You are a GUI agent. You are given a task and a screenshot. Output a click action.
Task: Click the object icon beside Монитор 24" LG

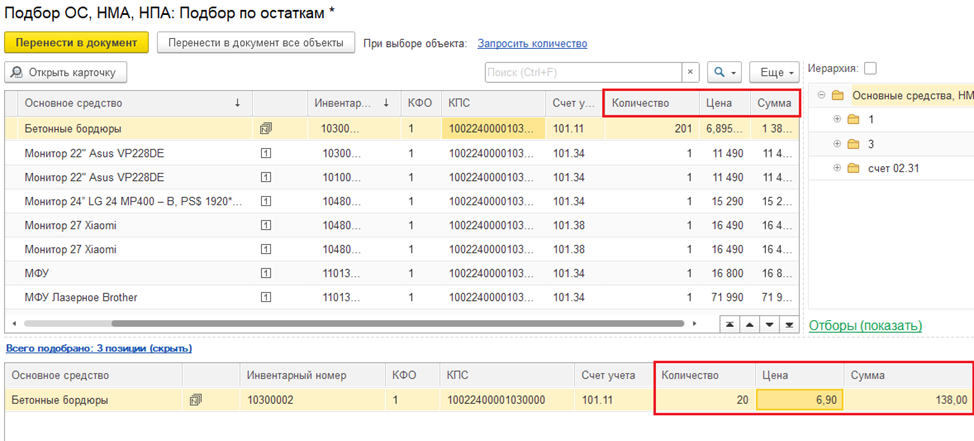(266, 201)
